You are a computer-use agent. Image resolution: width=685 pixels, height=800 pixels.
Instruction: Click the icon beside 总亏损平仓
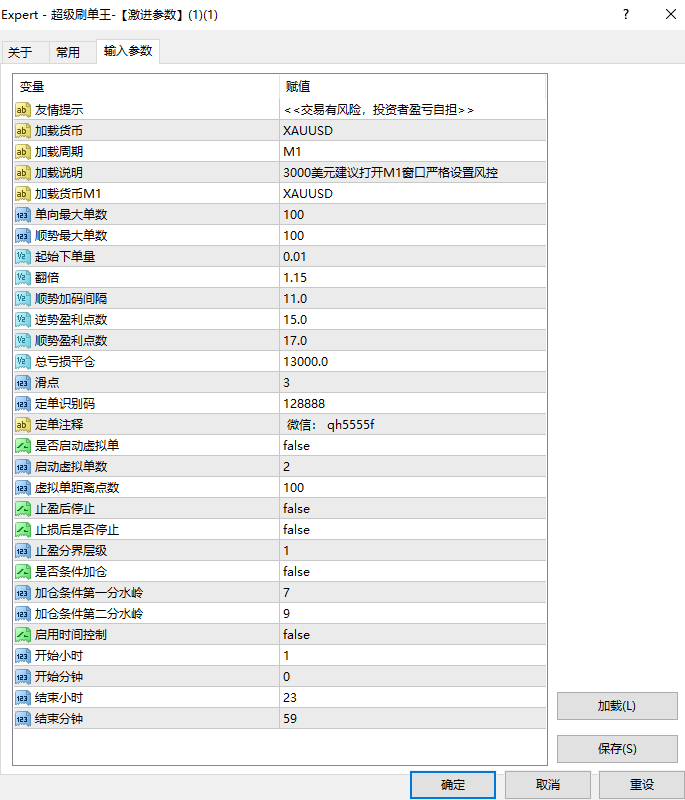(x=22, y=362)
